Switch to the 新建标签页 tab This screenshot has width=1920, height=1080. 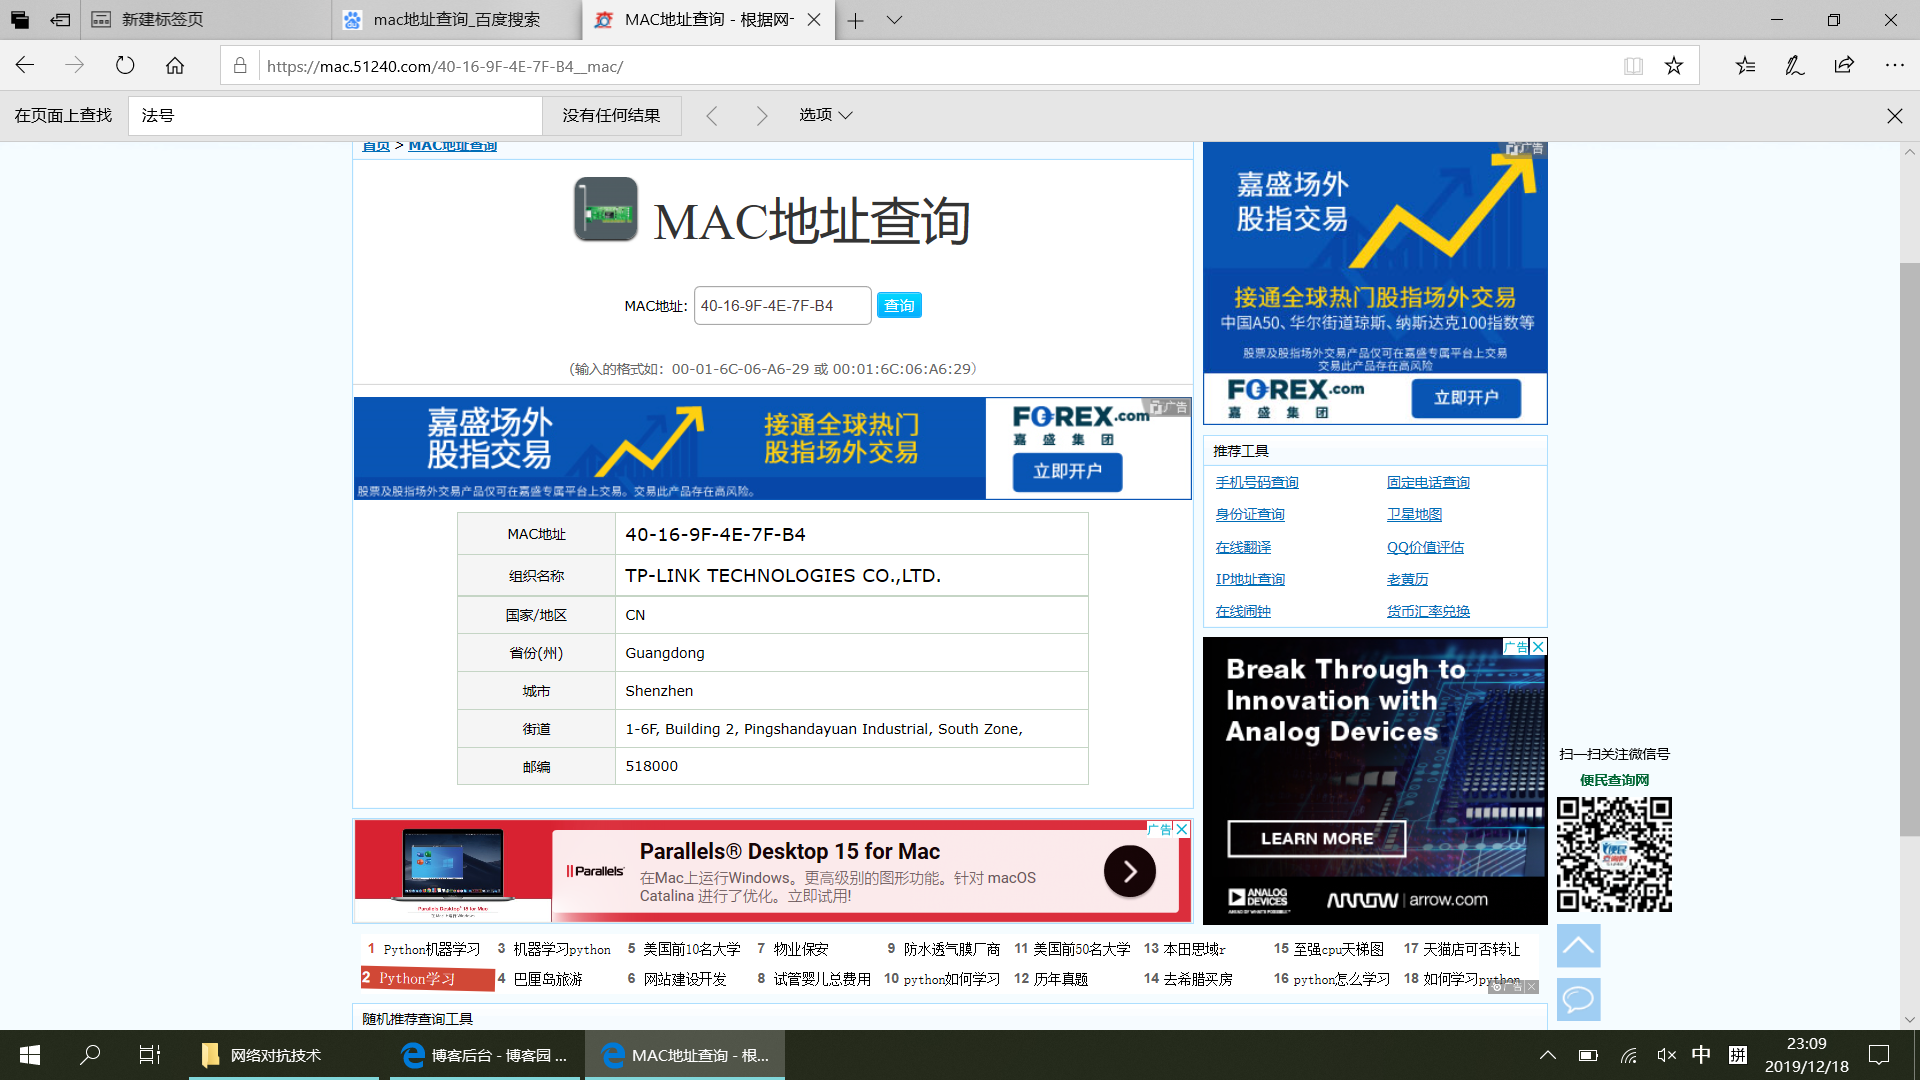[x=162, y=20]
